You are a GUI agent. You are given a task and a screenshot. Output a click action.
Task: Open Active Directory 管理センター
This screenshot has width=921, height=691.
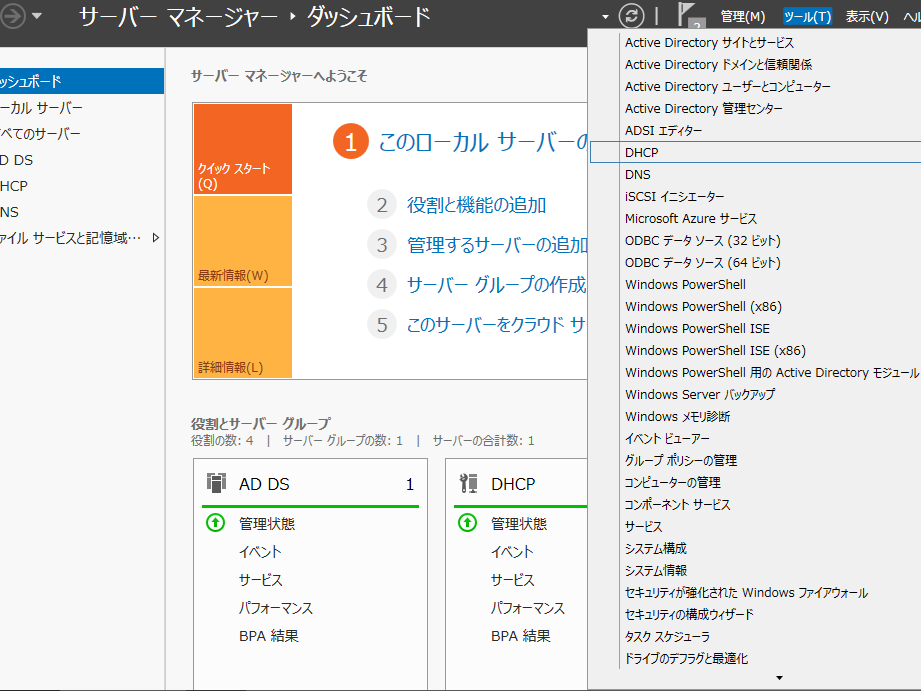(x=704, y=109)
